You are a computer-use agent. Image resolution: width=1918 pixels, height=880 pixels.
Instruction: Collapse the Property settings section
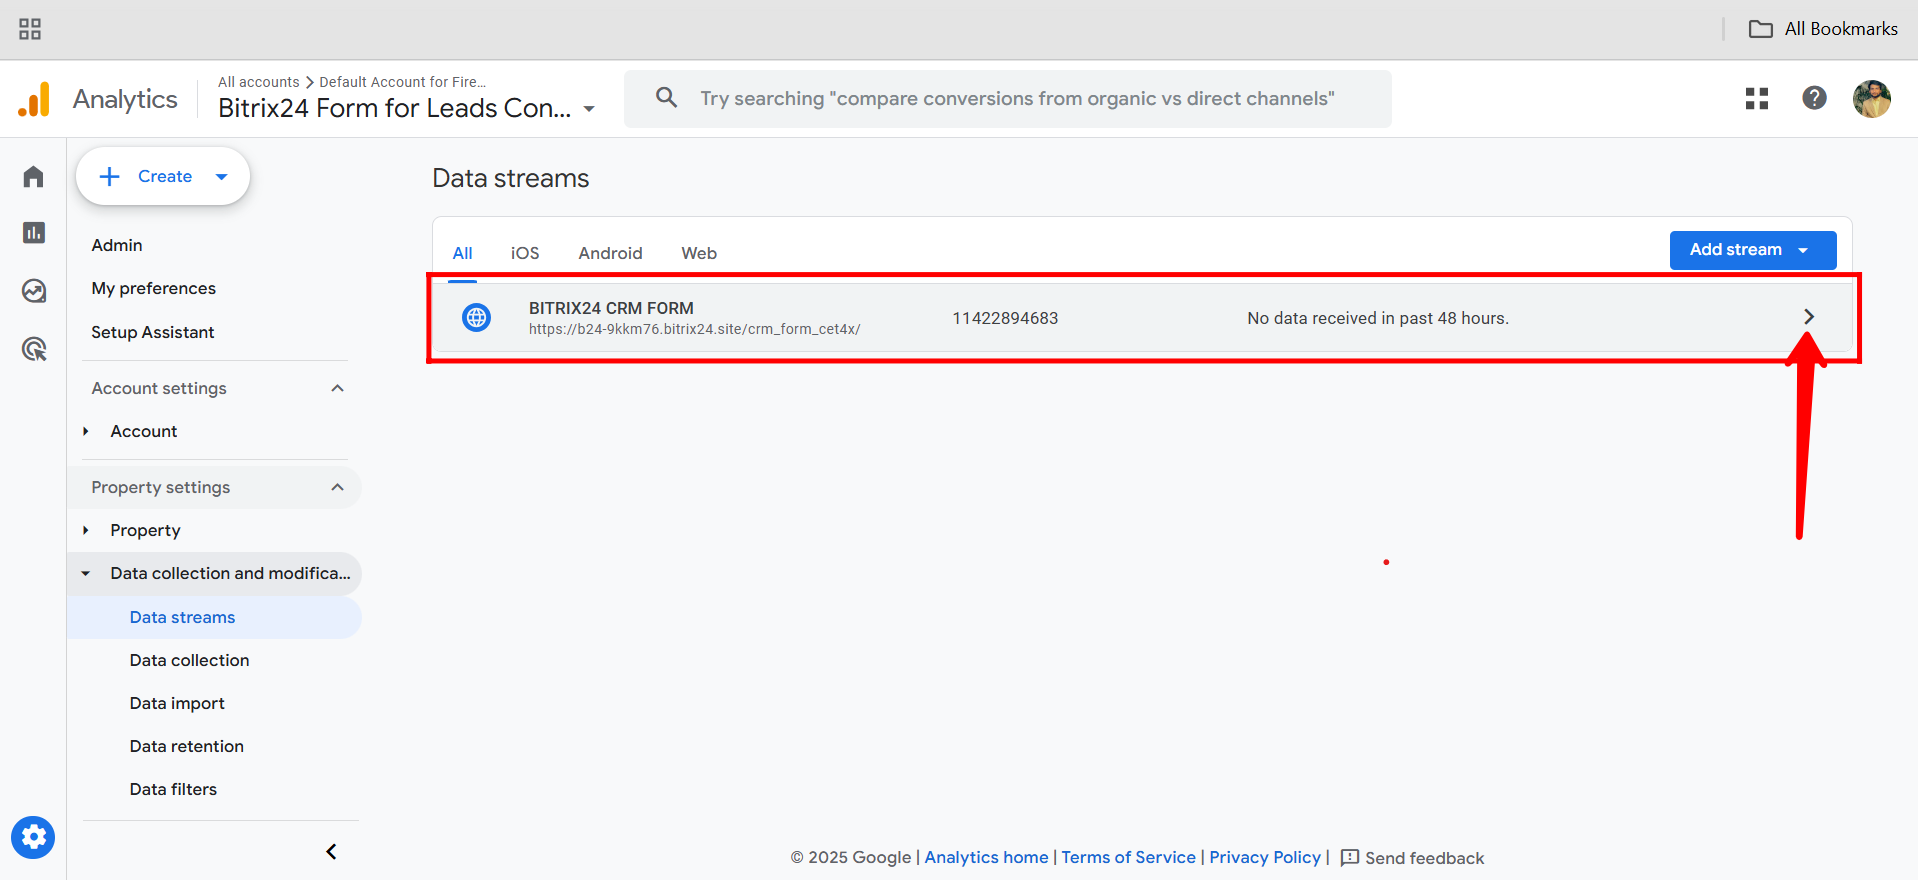coord(338,487)
